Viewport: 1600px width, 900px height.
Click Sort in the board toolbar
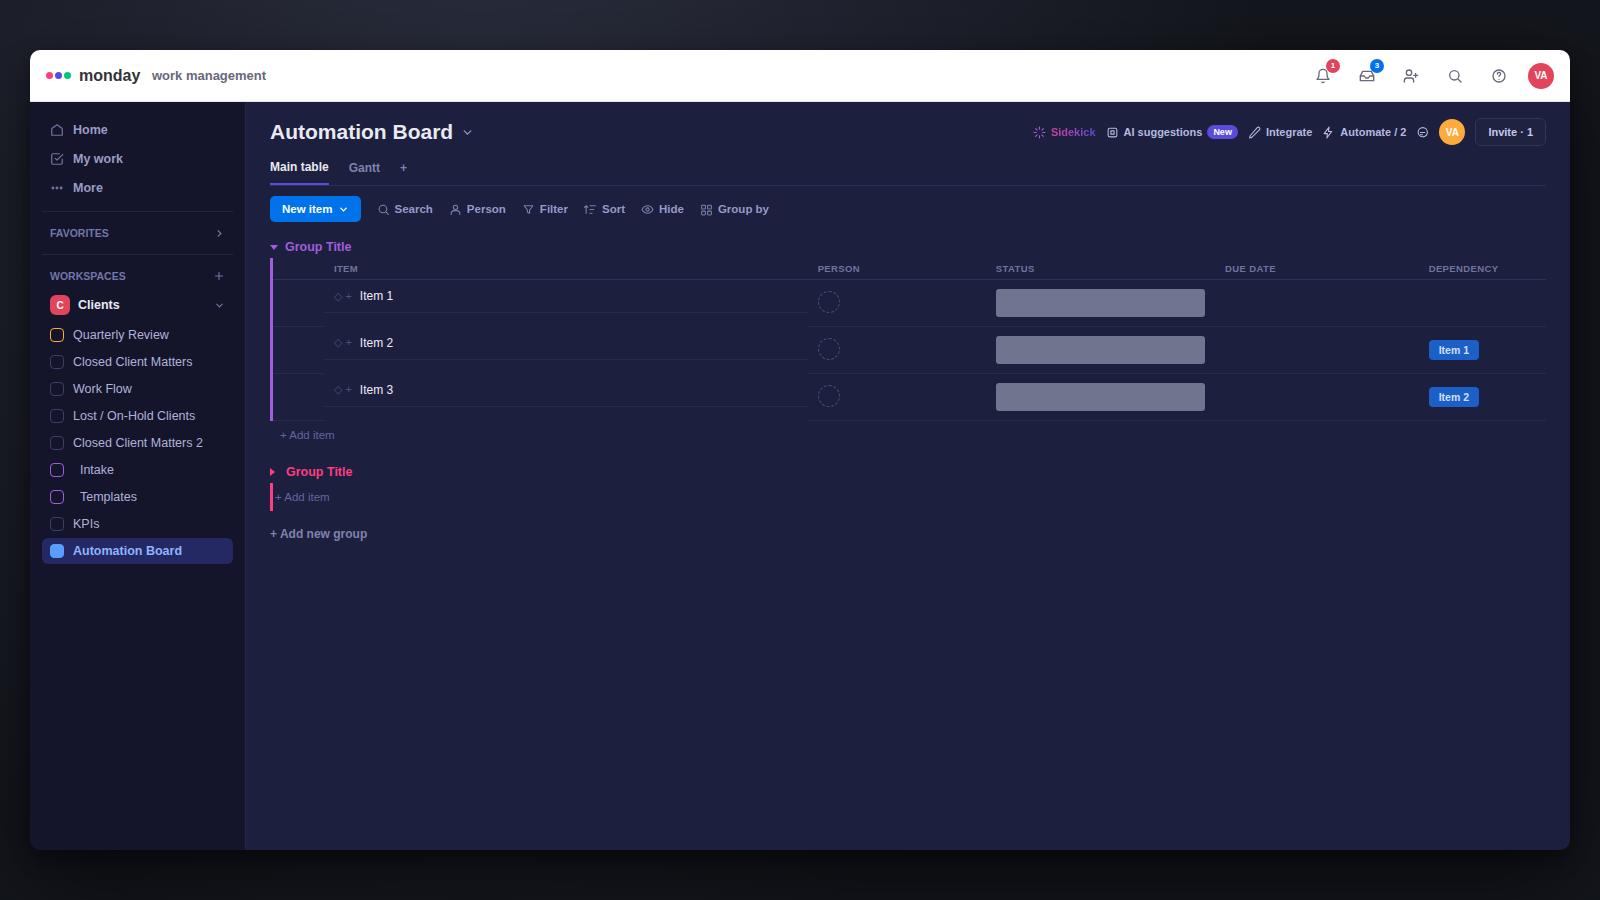pos(604,209)
